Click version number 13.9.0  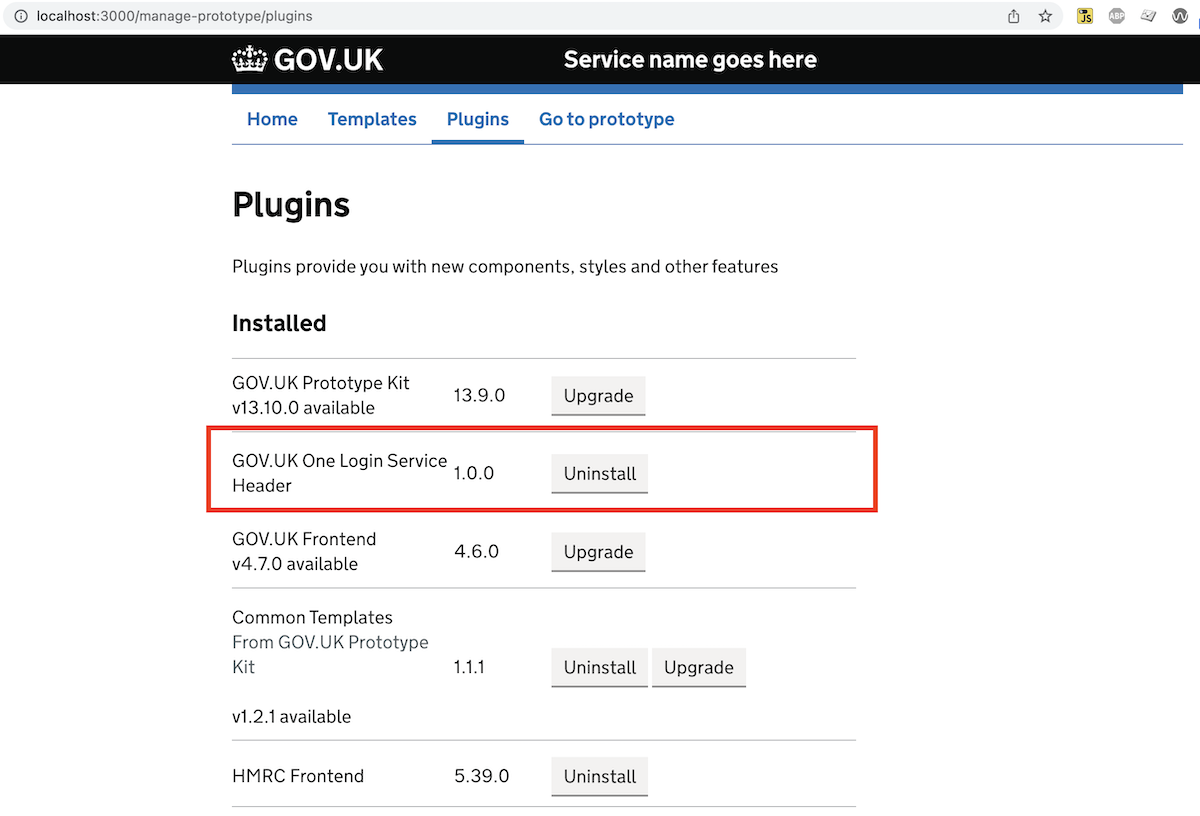(x=479, y=395)
